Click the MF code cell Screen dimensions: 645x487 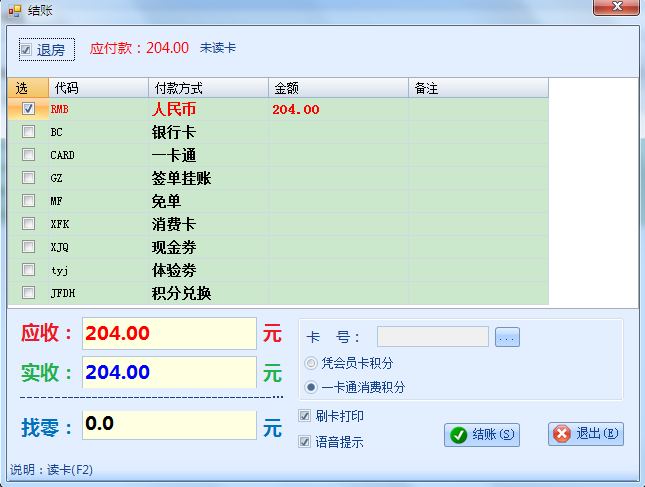[x=99, y=201]
